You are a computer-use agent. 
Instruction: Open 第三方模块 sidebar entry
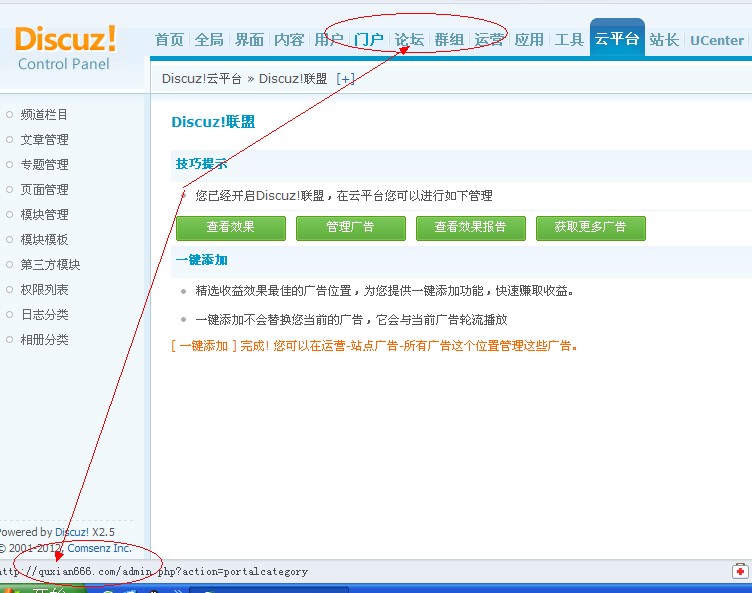coord(50,264)
